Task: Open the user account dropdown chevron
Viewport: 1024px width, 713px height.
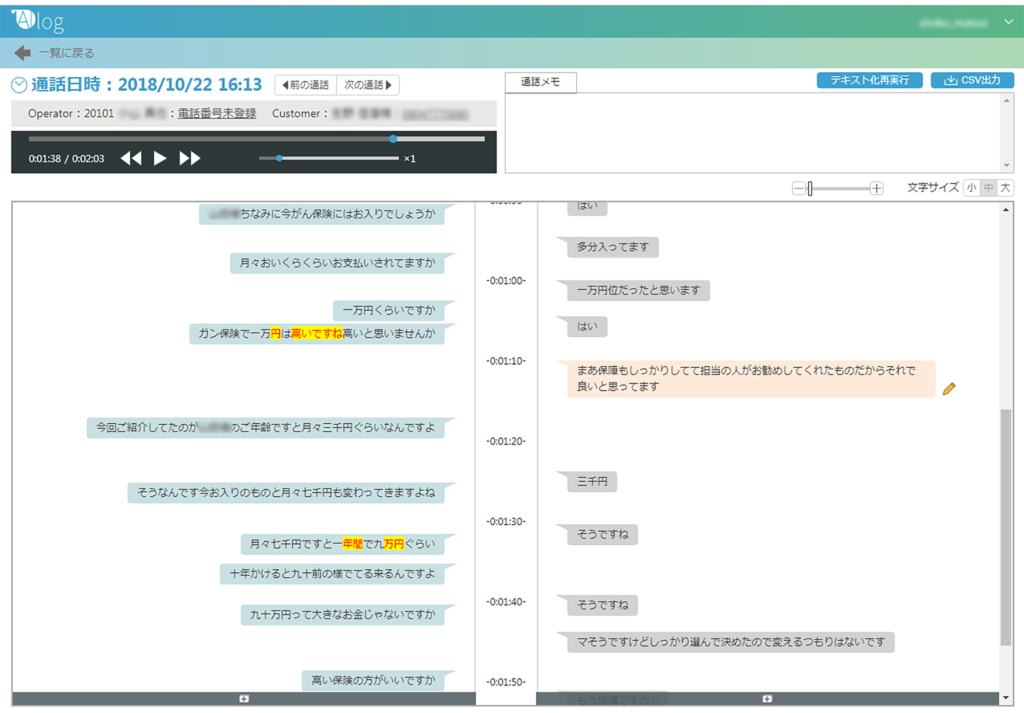Action: pos(1008,22)
